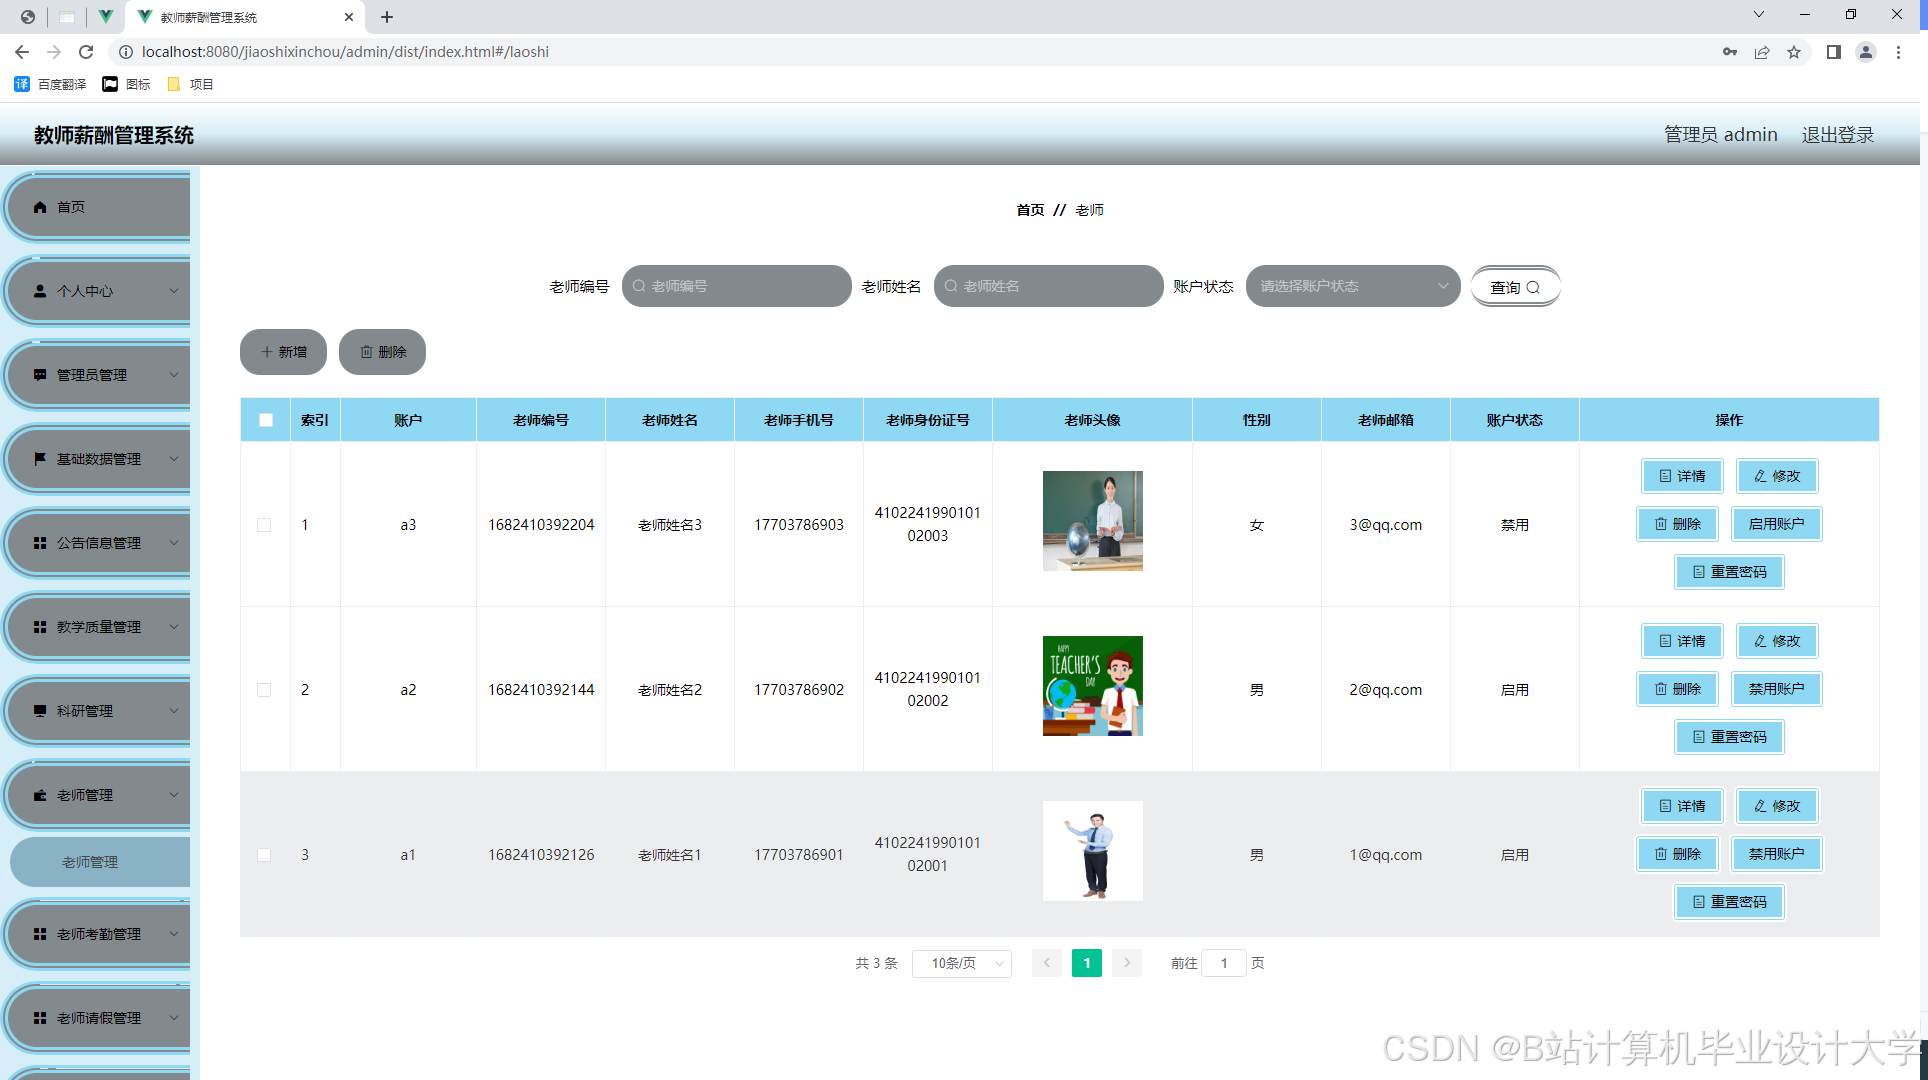Bookmark this page with the star icon

(x=1794, y=52)
